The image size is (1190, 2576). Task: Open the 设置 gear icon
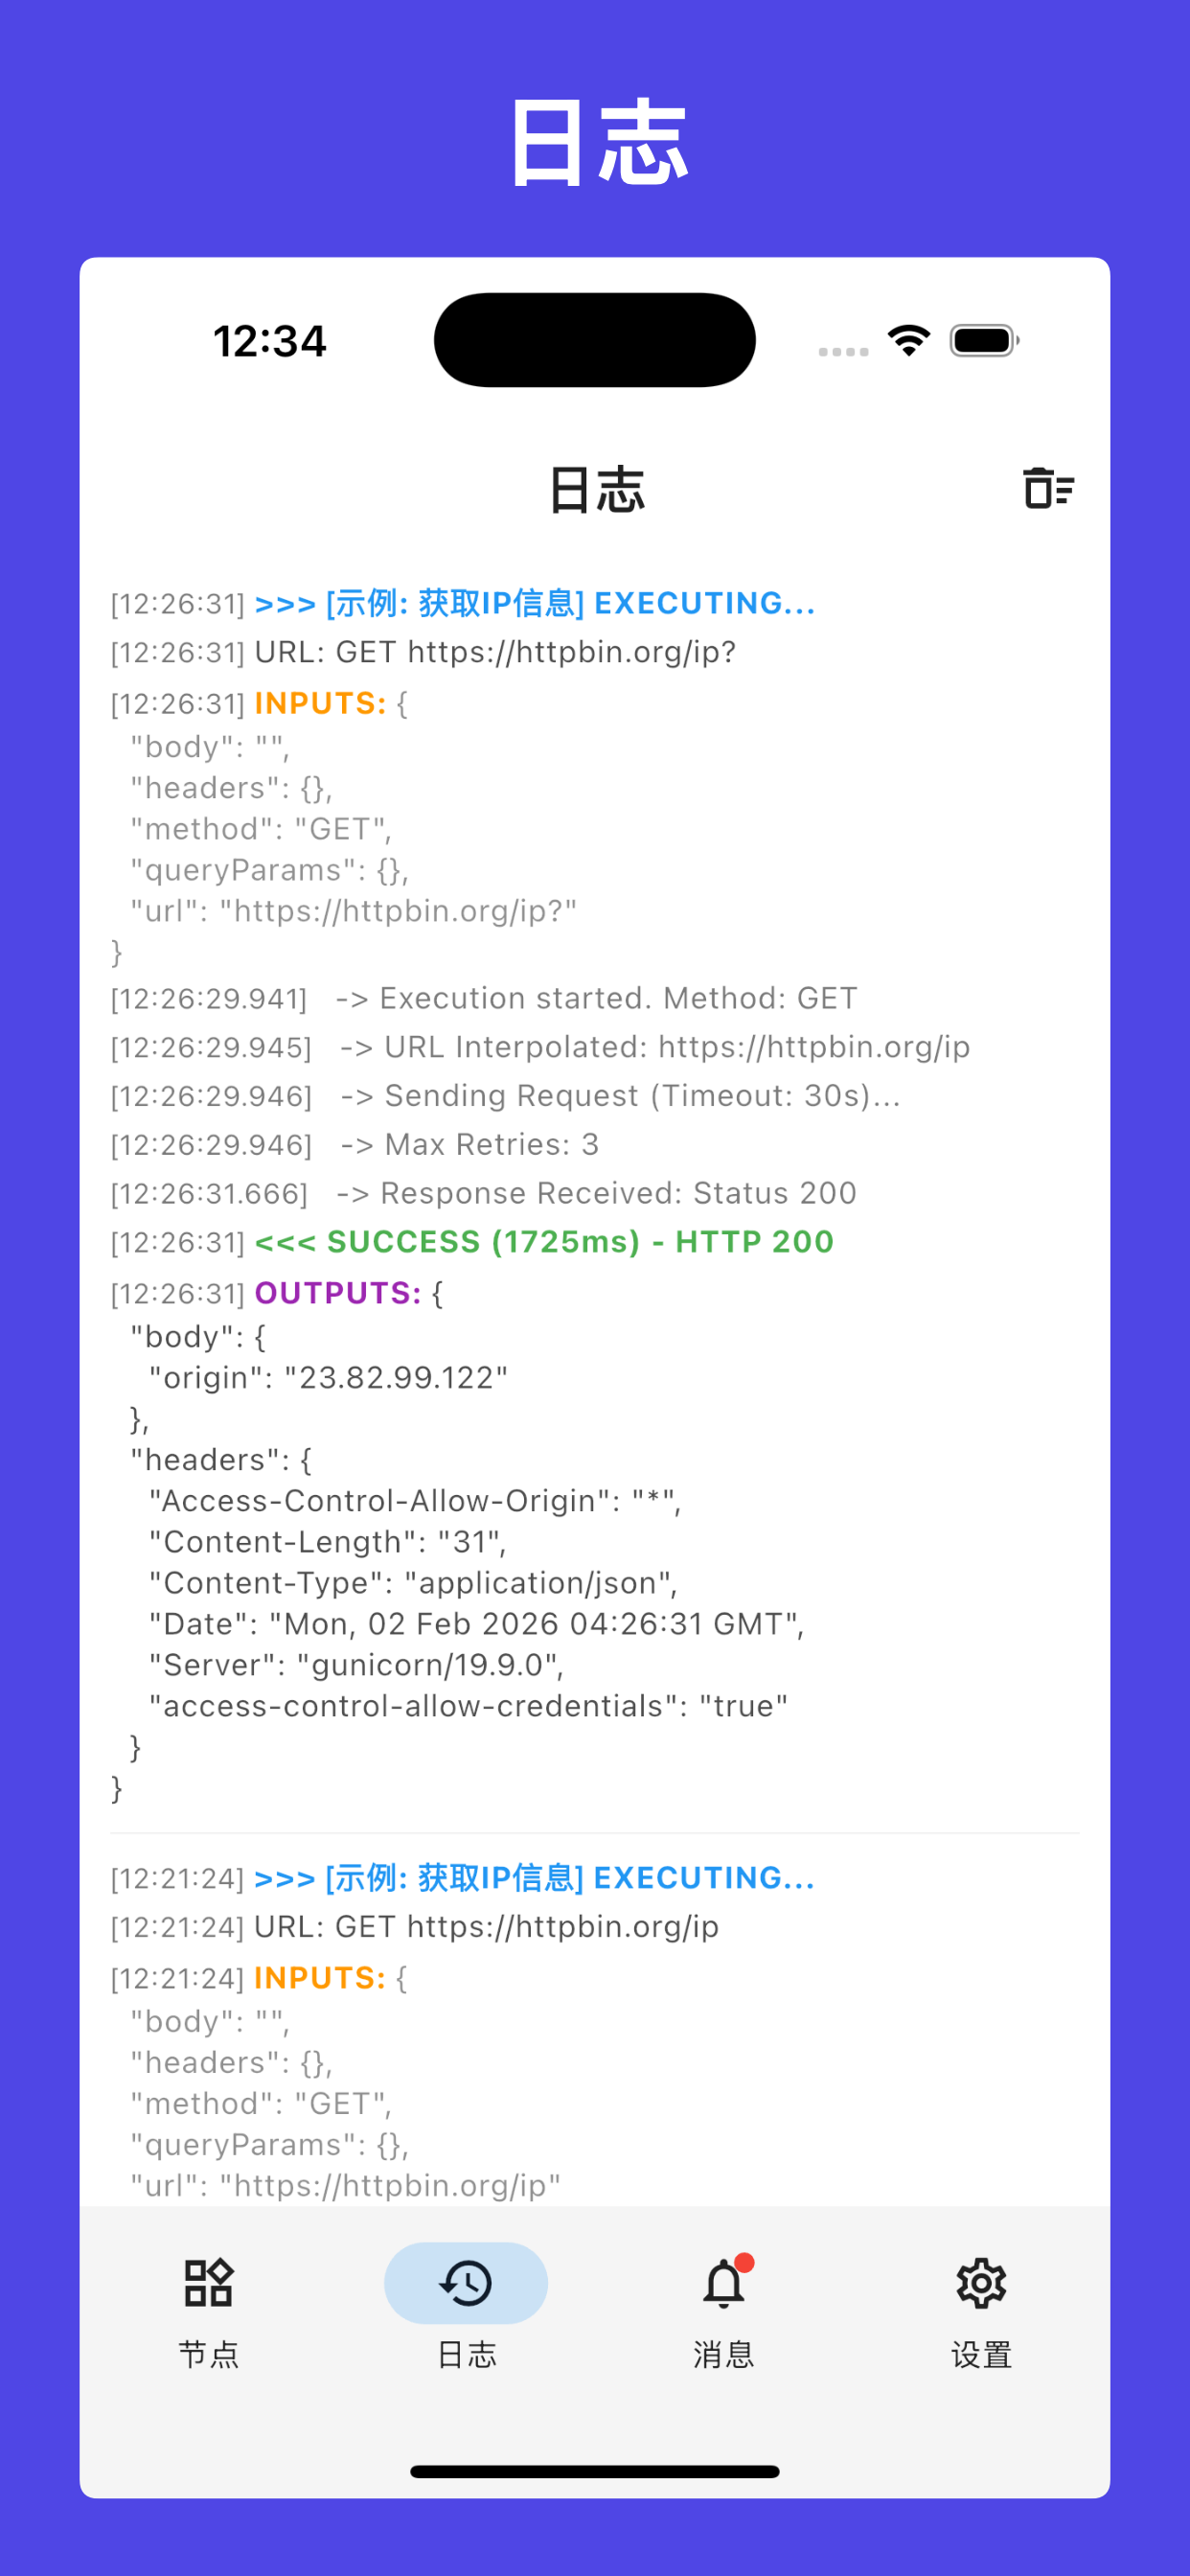coord(981,2283)
